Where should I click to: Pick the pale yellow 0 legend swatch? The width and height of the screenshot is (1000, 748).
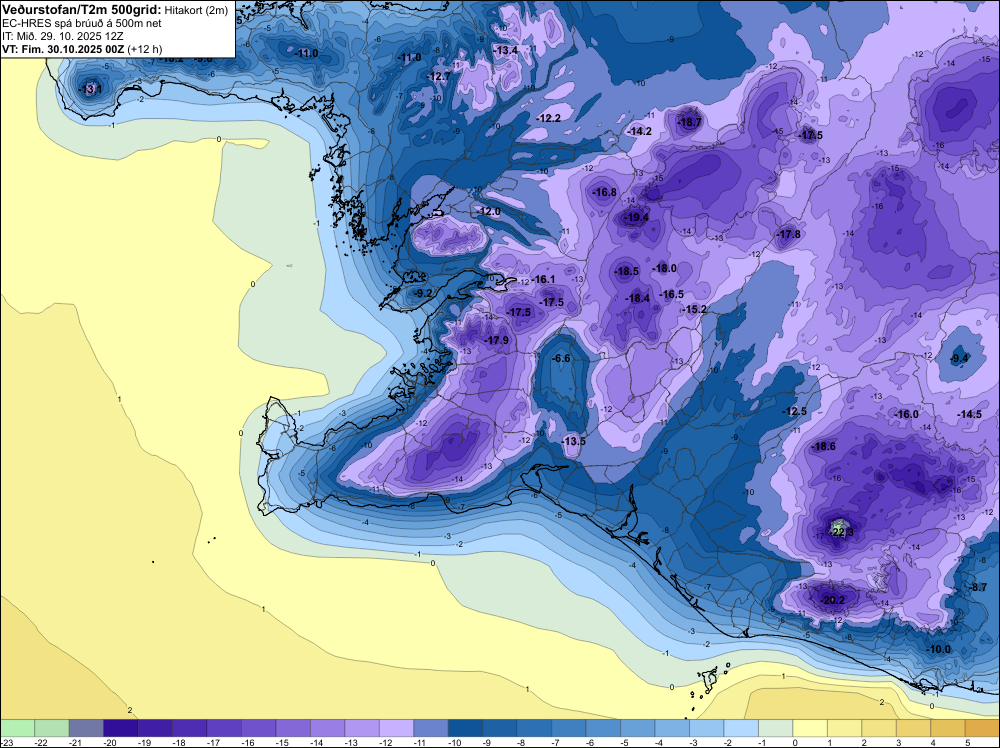click(x=809, y=728)
